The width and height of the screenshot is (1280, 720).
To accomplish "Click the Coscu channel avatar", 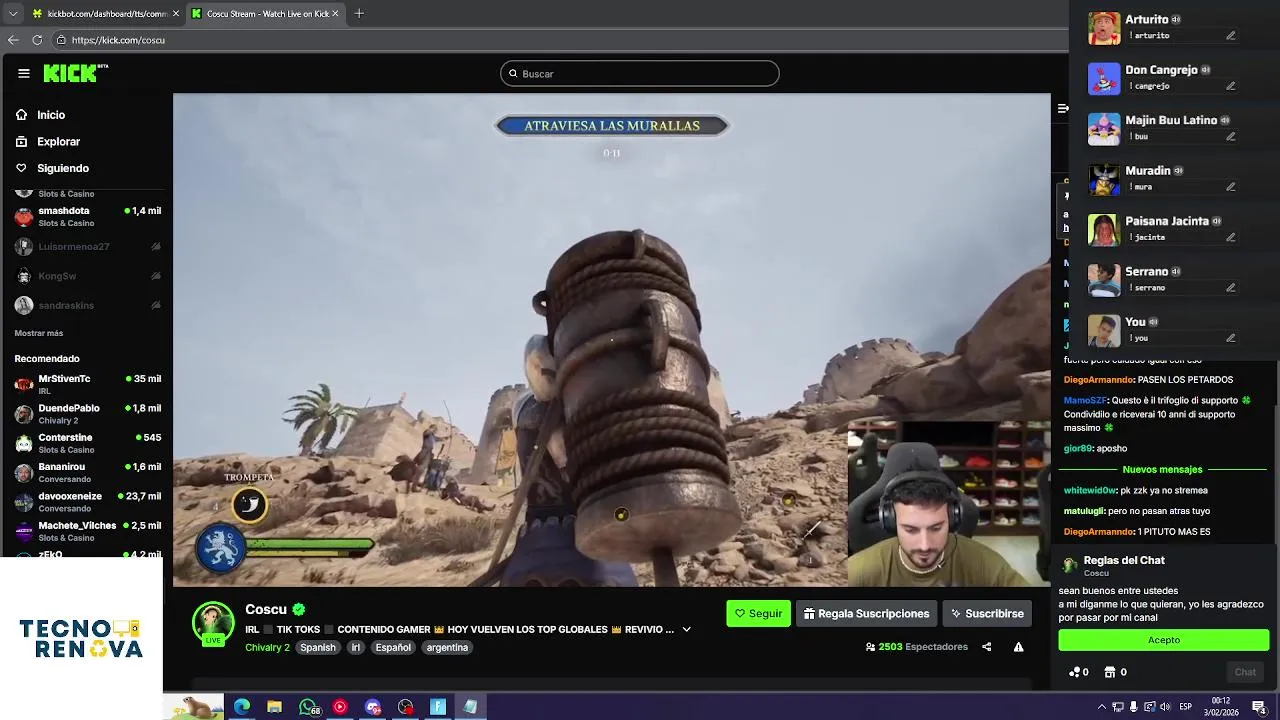I will pos(213,623).
